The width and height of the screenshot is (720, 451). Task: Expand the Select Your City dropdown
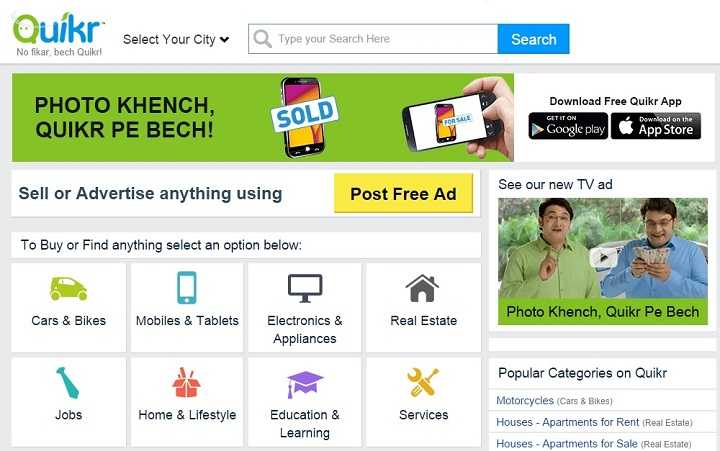click(x=176, y=39)
